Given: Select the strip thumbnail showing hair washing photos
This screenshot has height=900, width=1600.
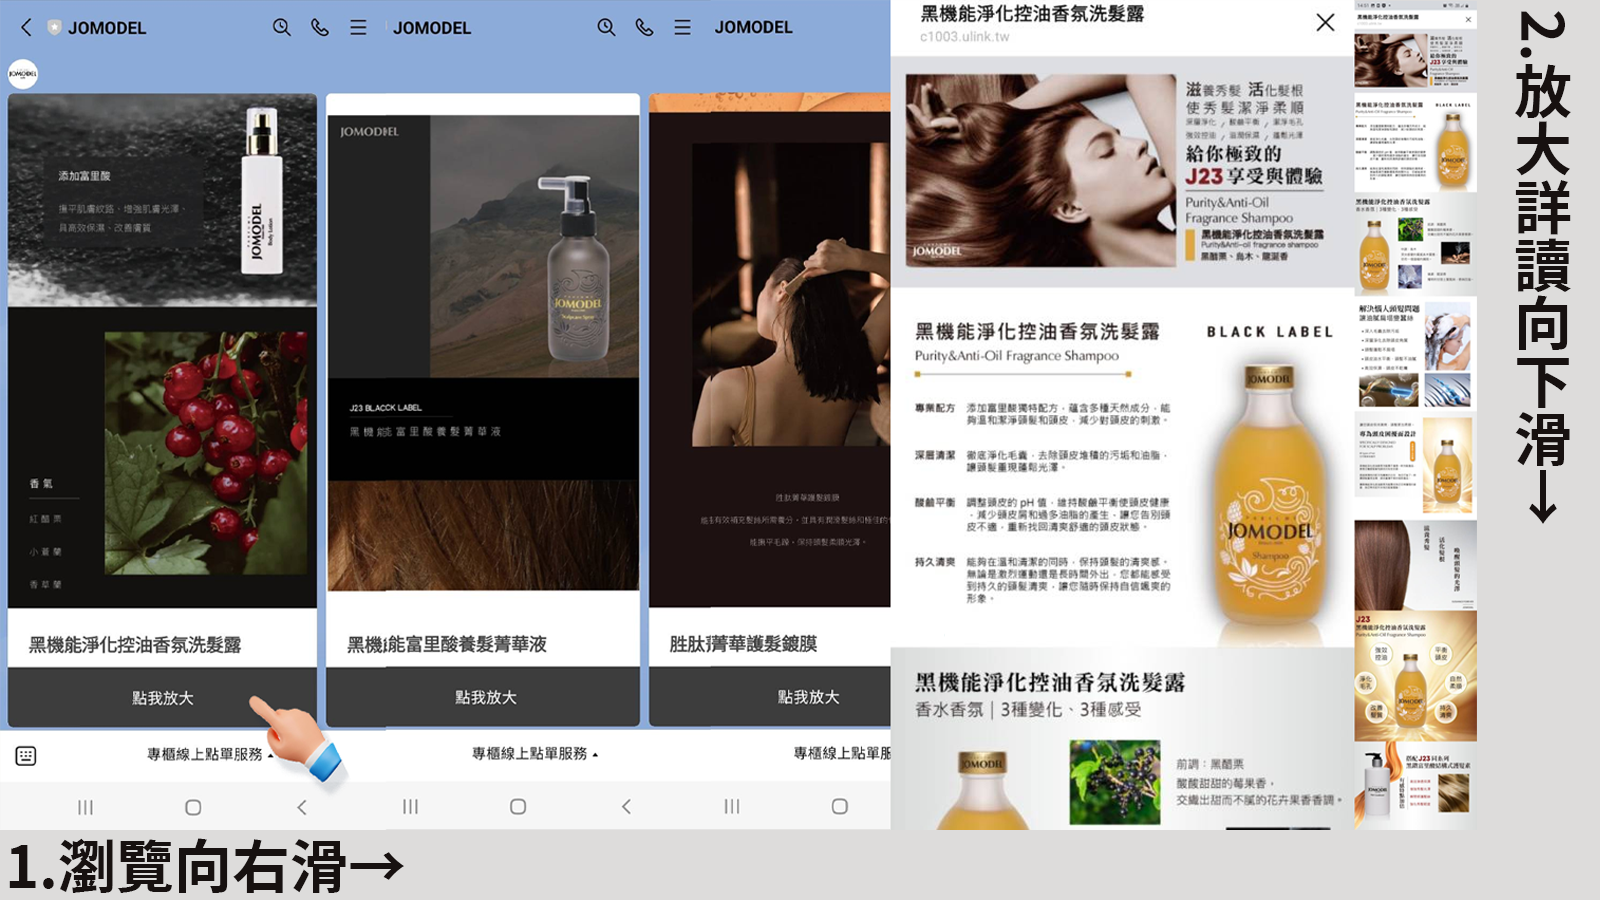Looking at the screenshot, I should (1415, 355).
